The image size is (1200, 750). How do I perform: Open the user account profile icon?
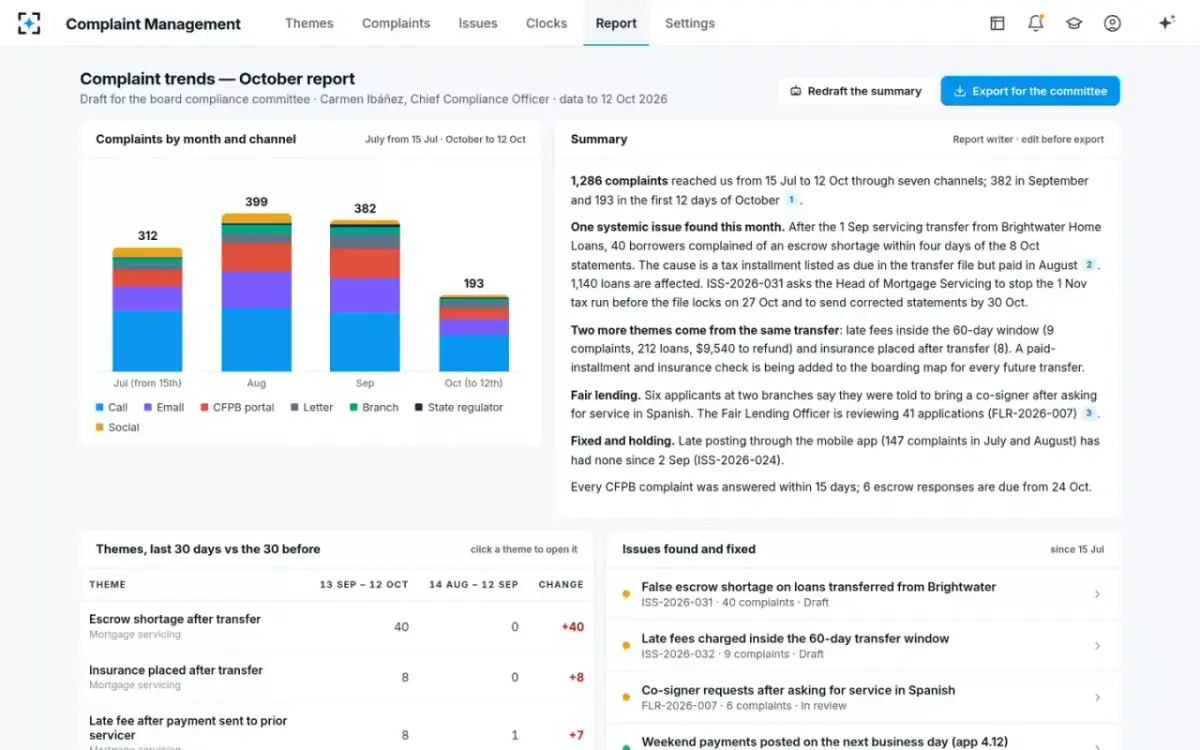pos(1112,23)
